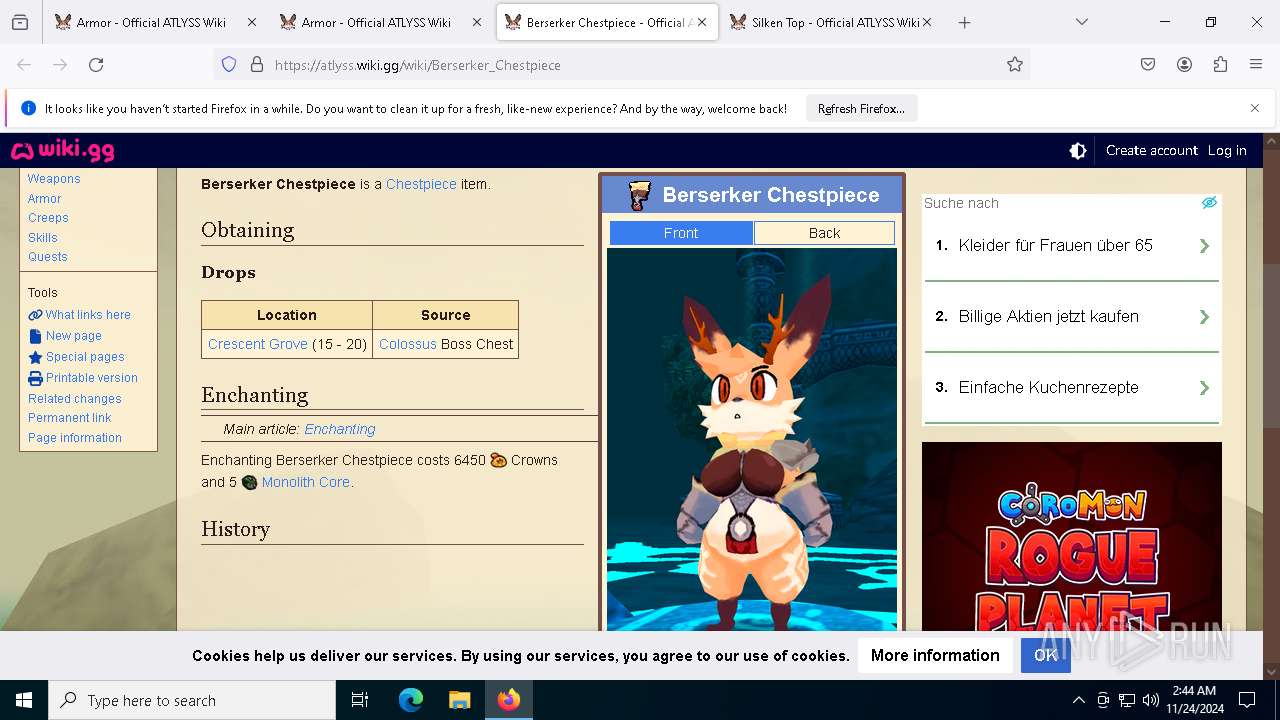This screenshot has width=1280, height=720.
Task: Open Creeps sidebar link
Action: point(48,218)
